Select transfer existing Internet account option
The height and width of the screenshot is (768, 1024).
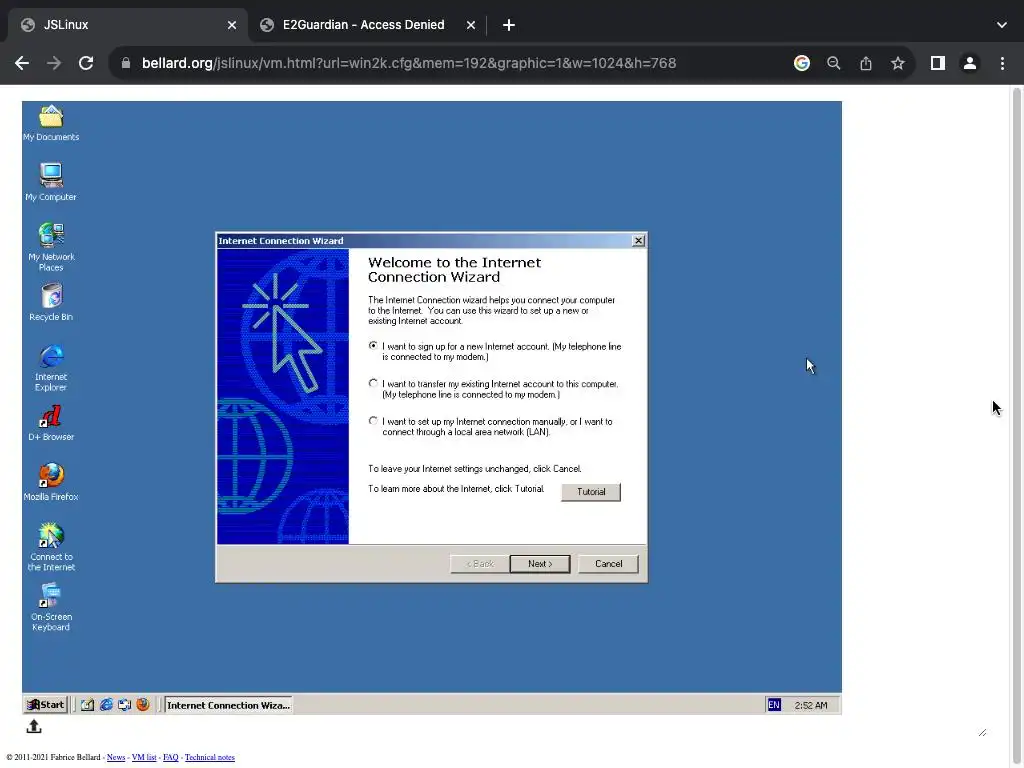(373, 383)
